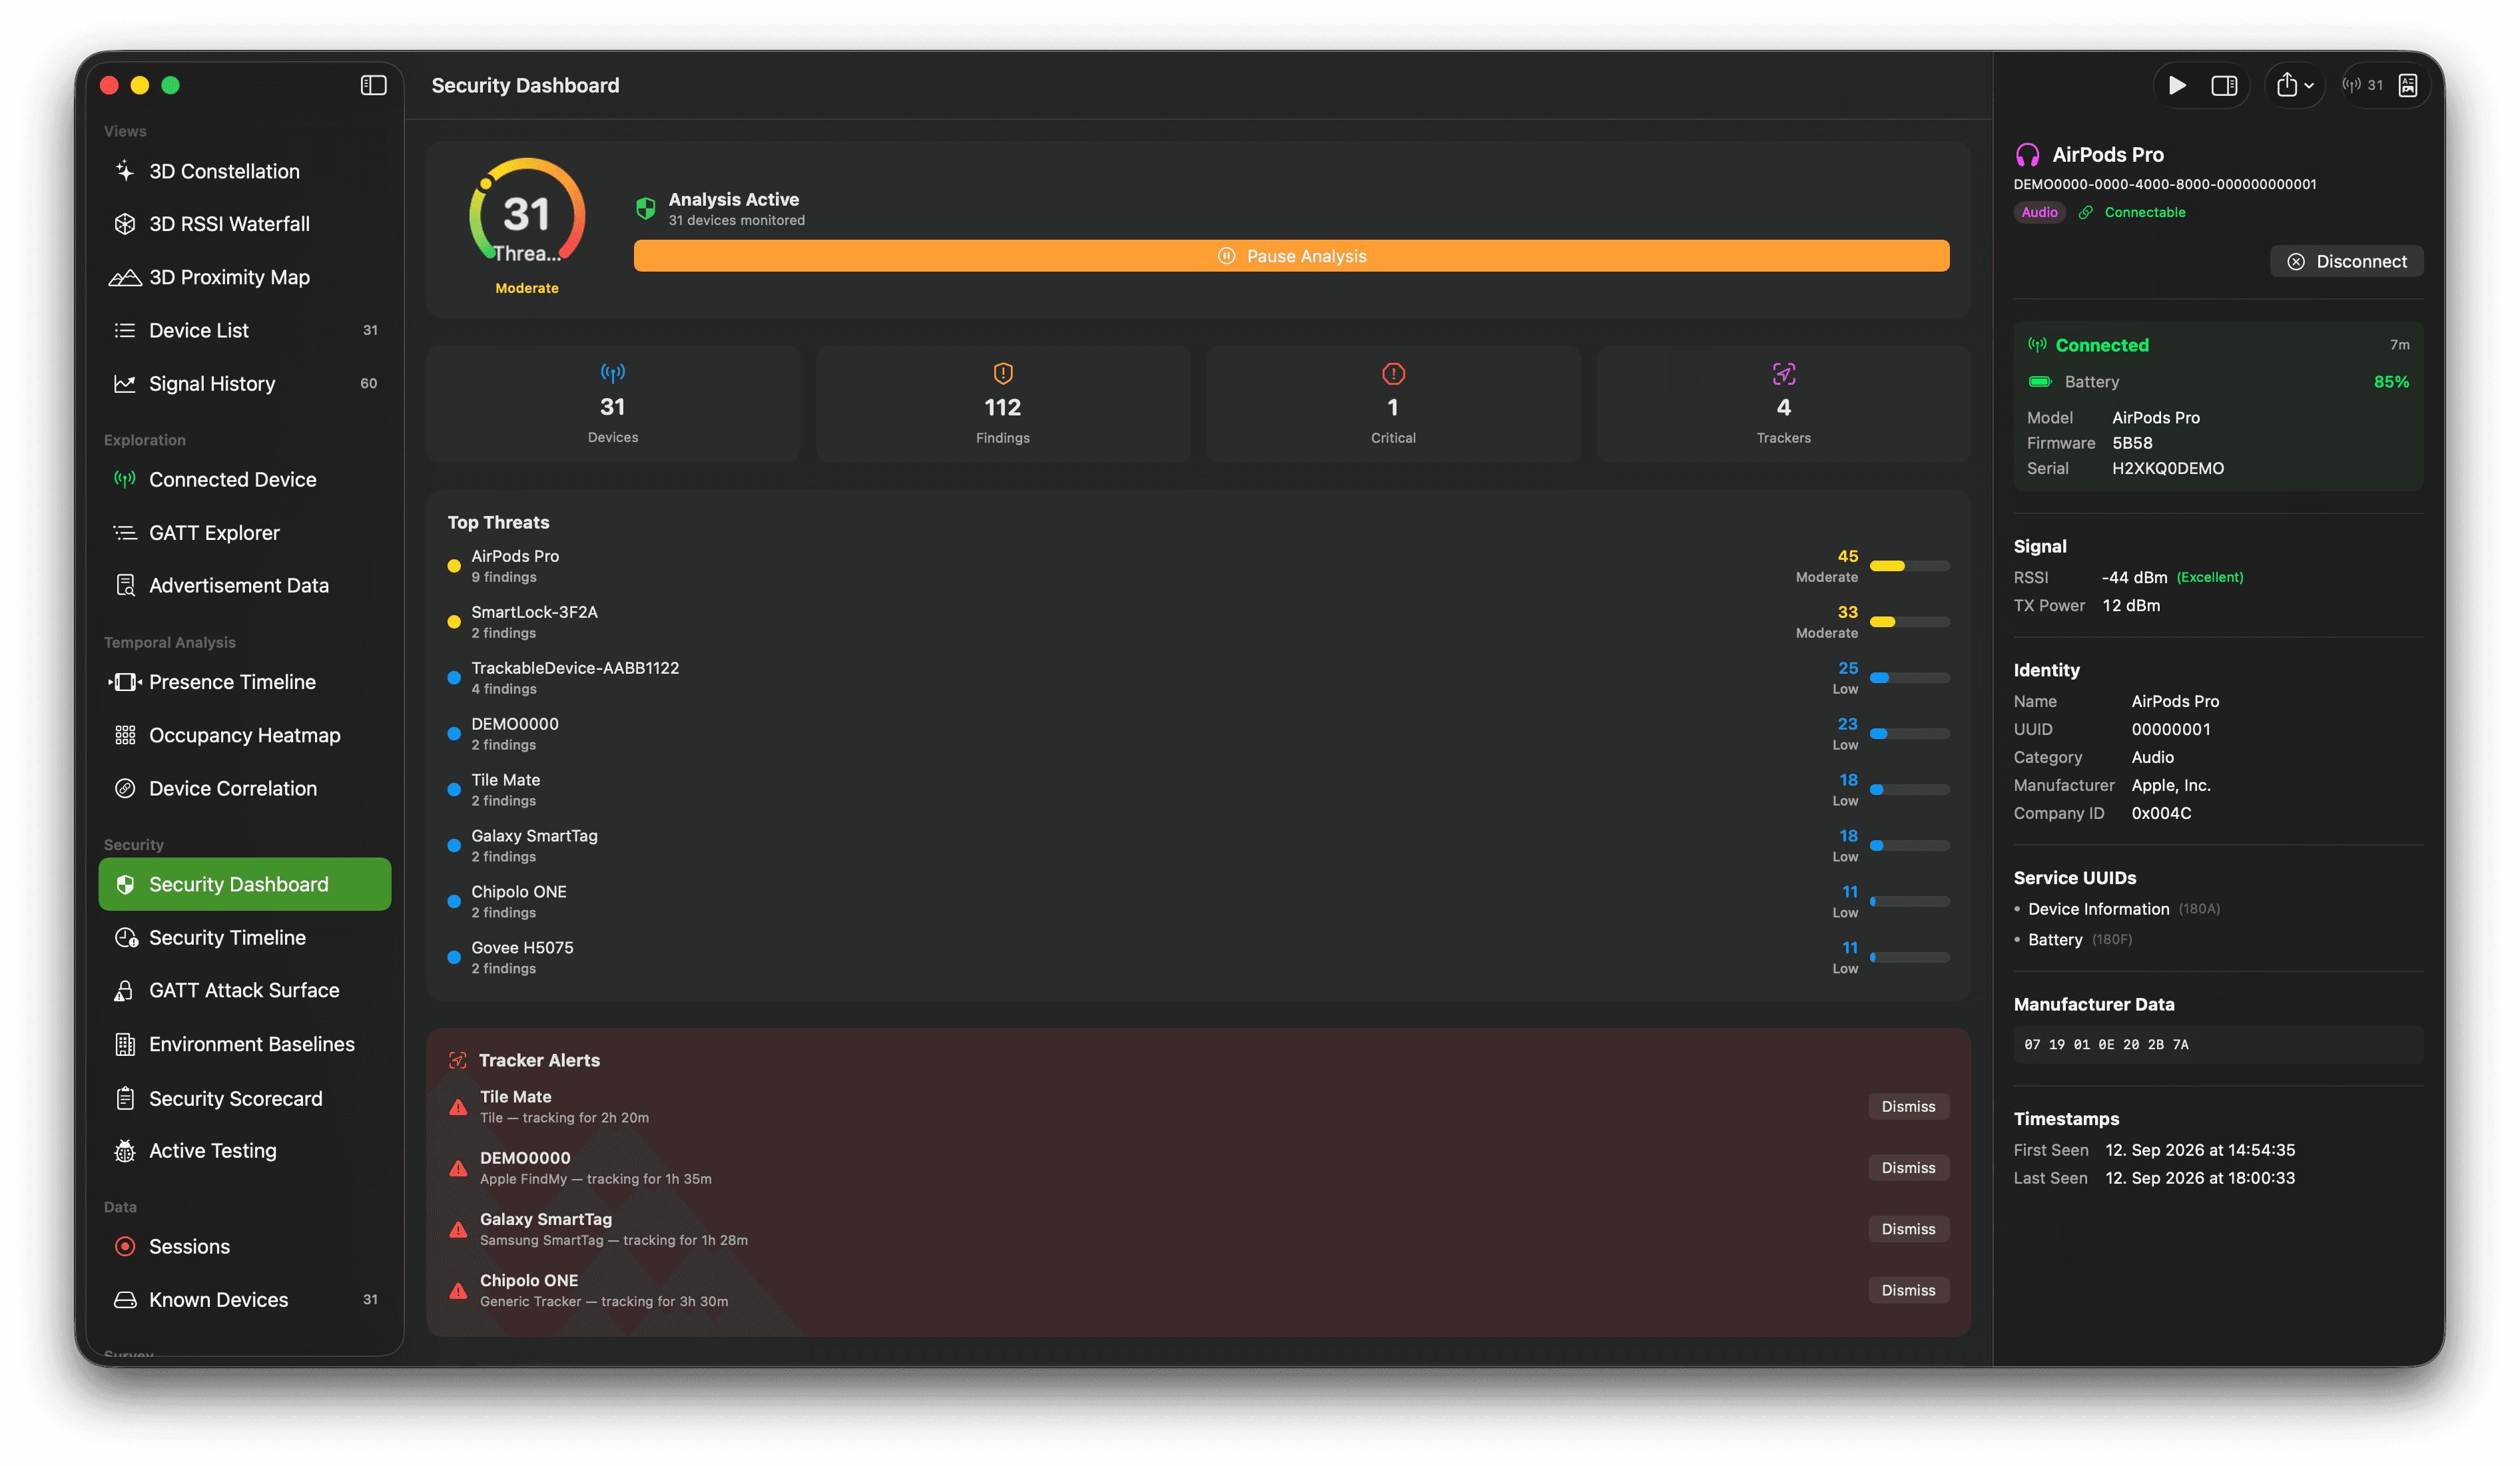
Task: Open the Occupancy Heatmap view
Action: (245, 736)
